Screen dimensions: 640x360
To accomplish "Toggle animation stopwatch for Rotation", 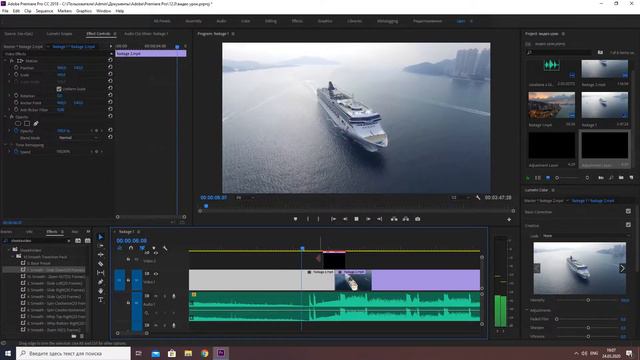I will pos(16,96).
